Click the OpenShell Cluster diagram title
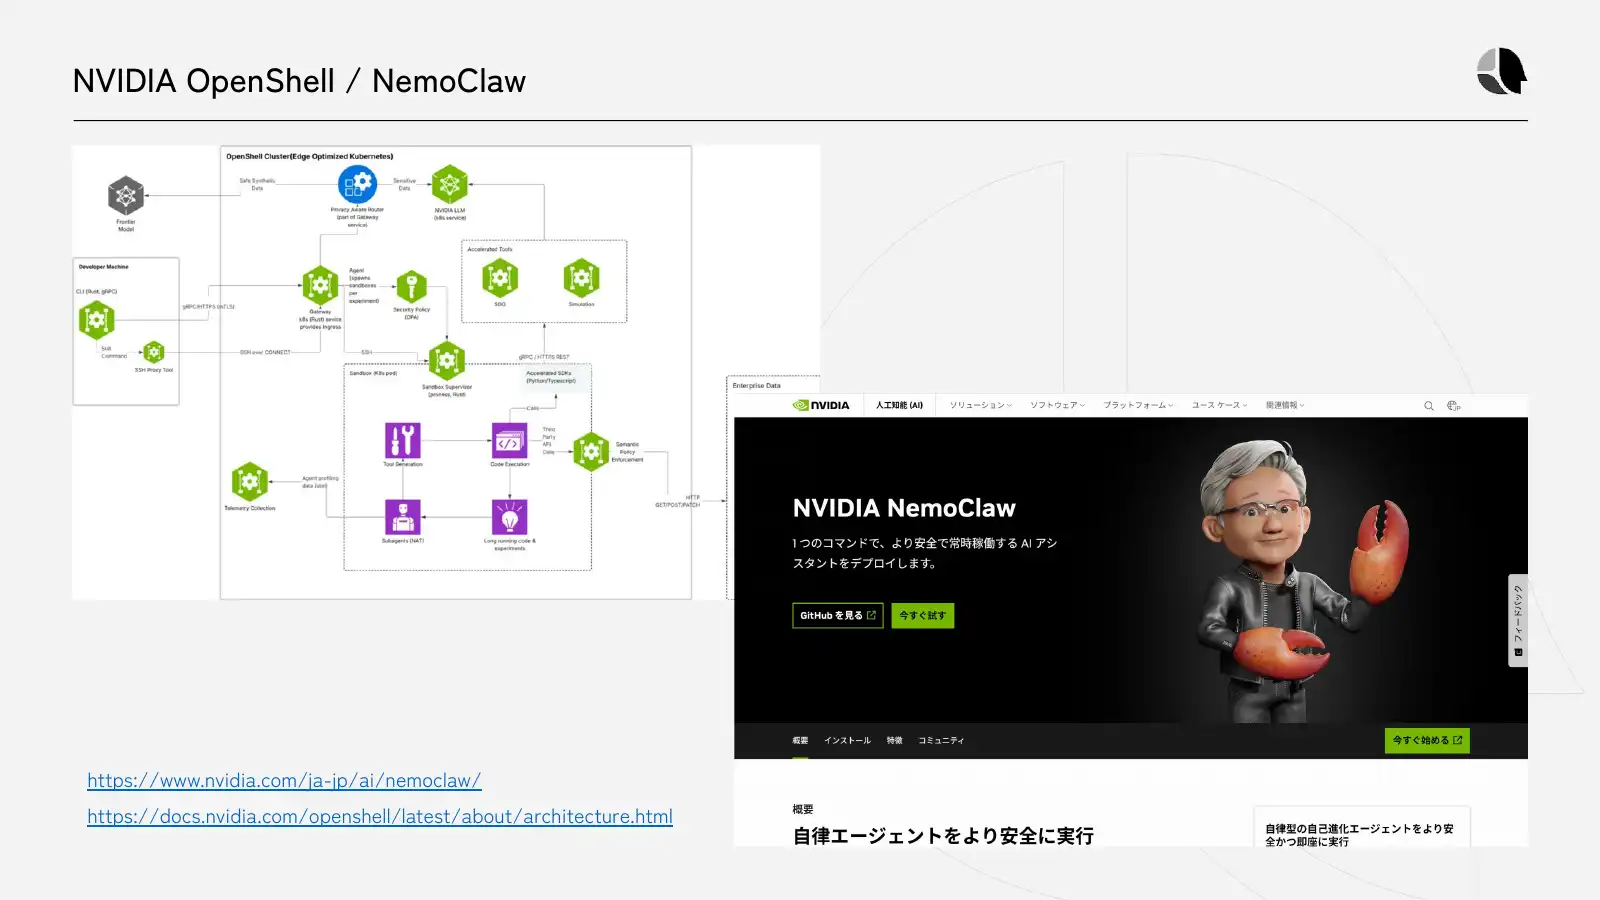This screenshot has height=900, width=1600. click(x=309, y=156)
